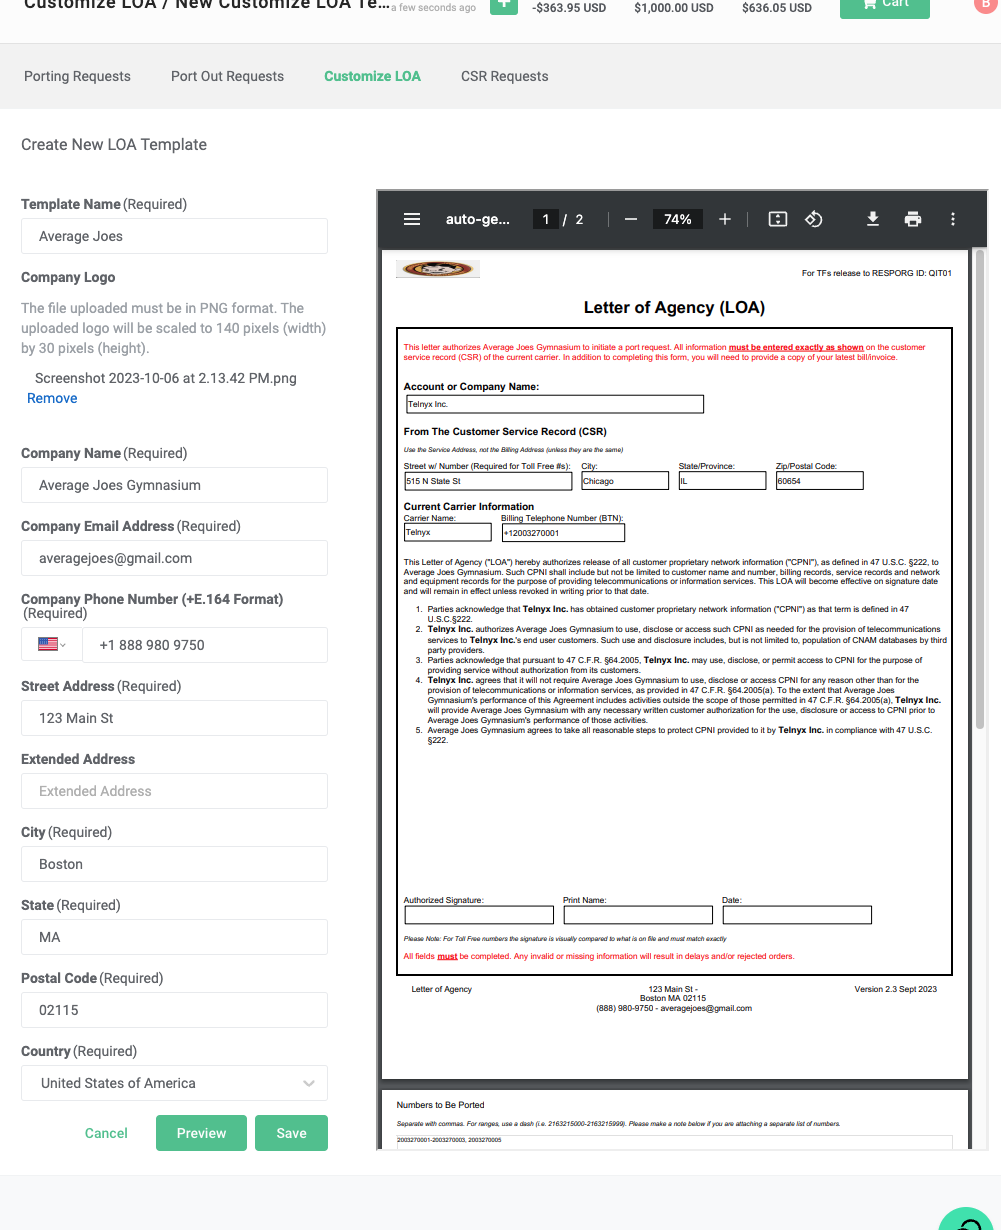This screenshot has width=1001, height=1230.
Task: Click the uploaded screenshot file name
Action: click(x=166, y=378)
